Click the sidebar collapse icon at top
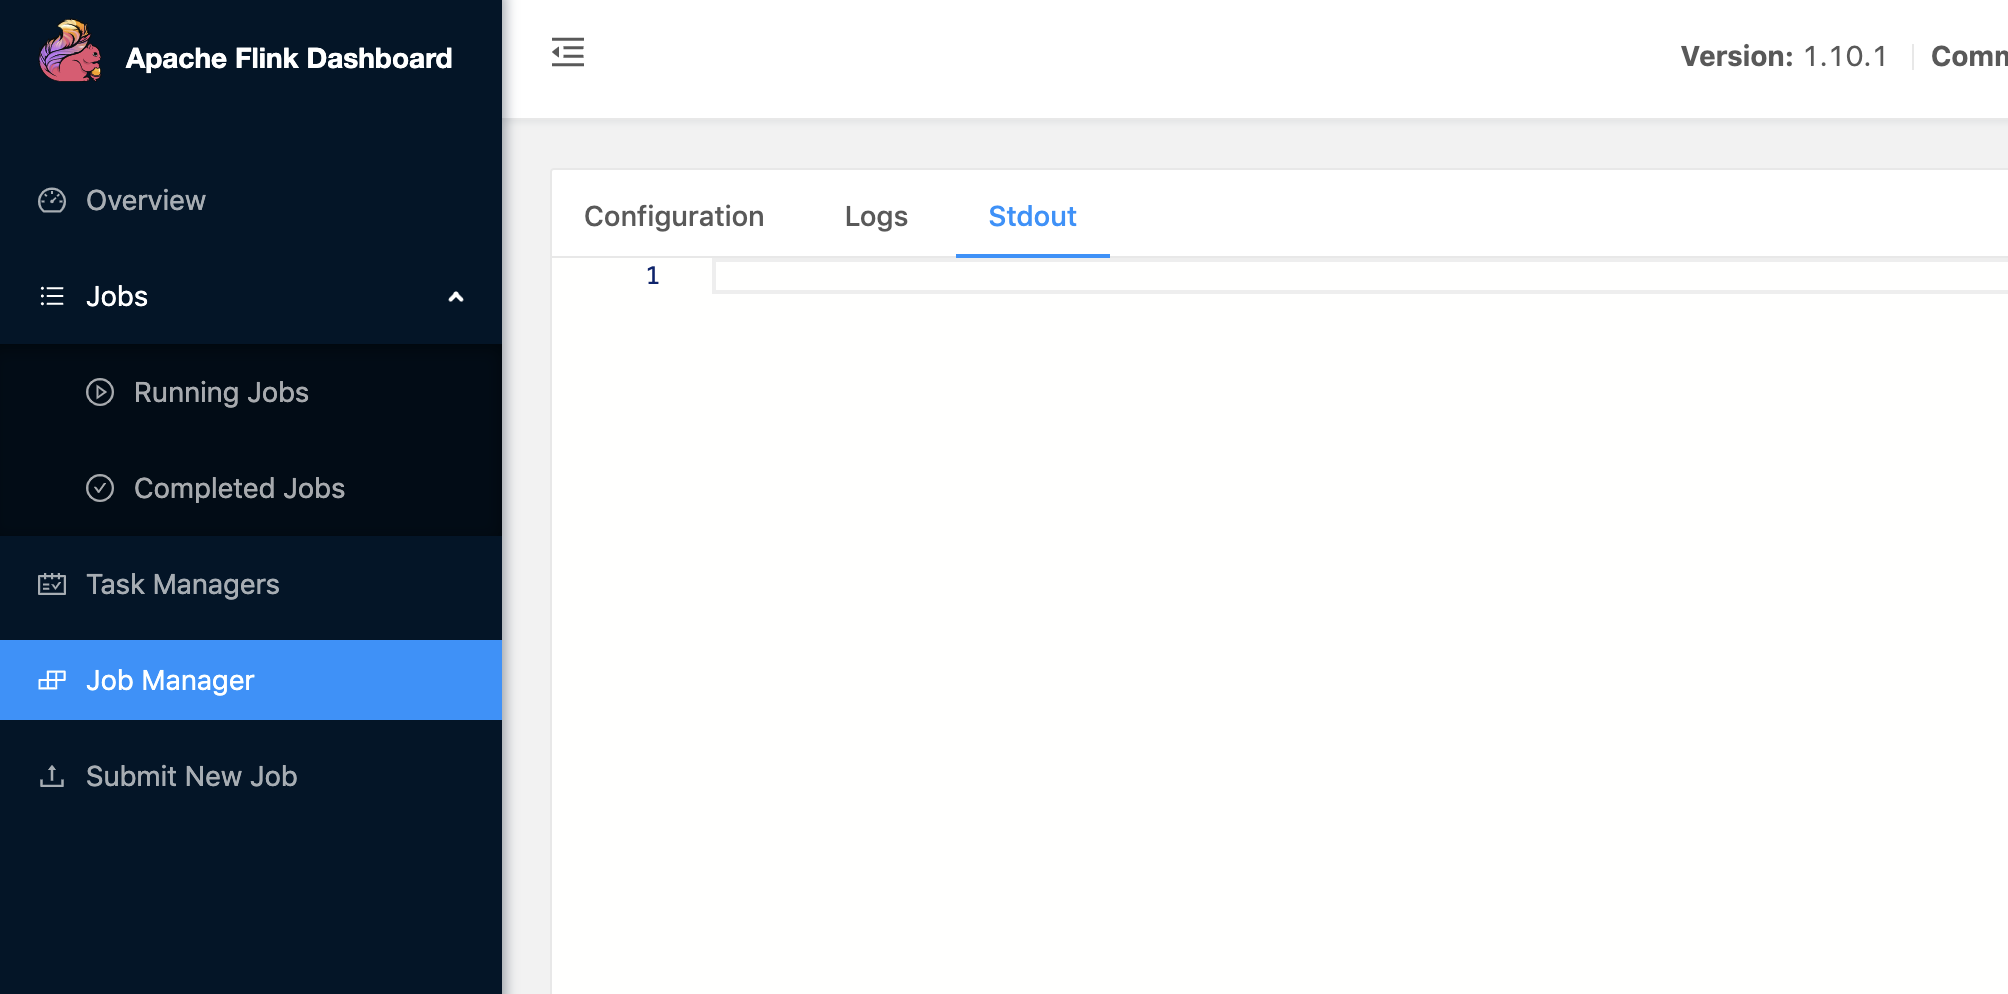The width and height of the screenshot is (2008, 994). (x=568, y=53)
